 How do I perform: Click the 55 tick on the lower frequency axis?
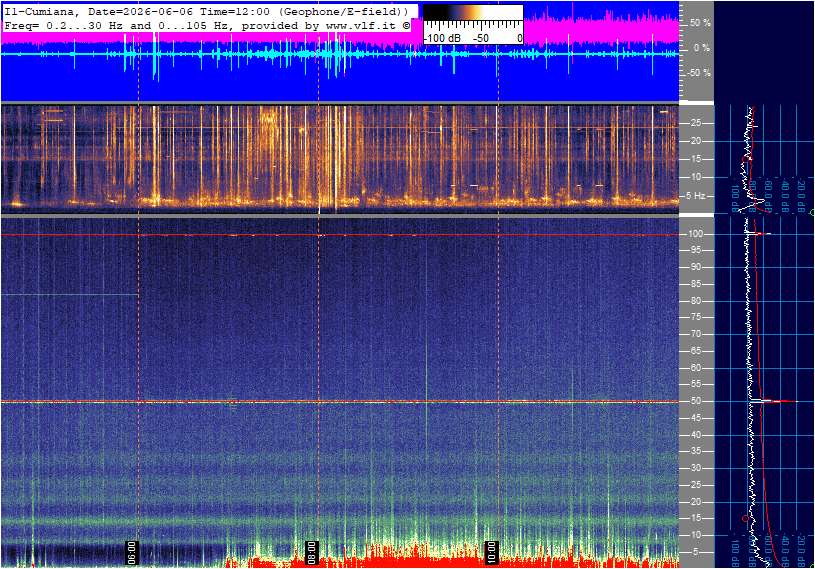[x=695, y=385]
